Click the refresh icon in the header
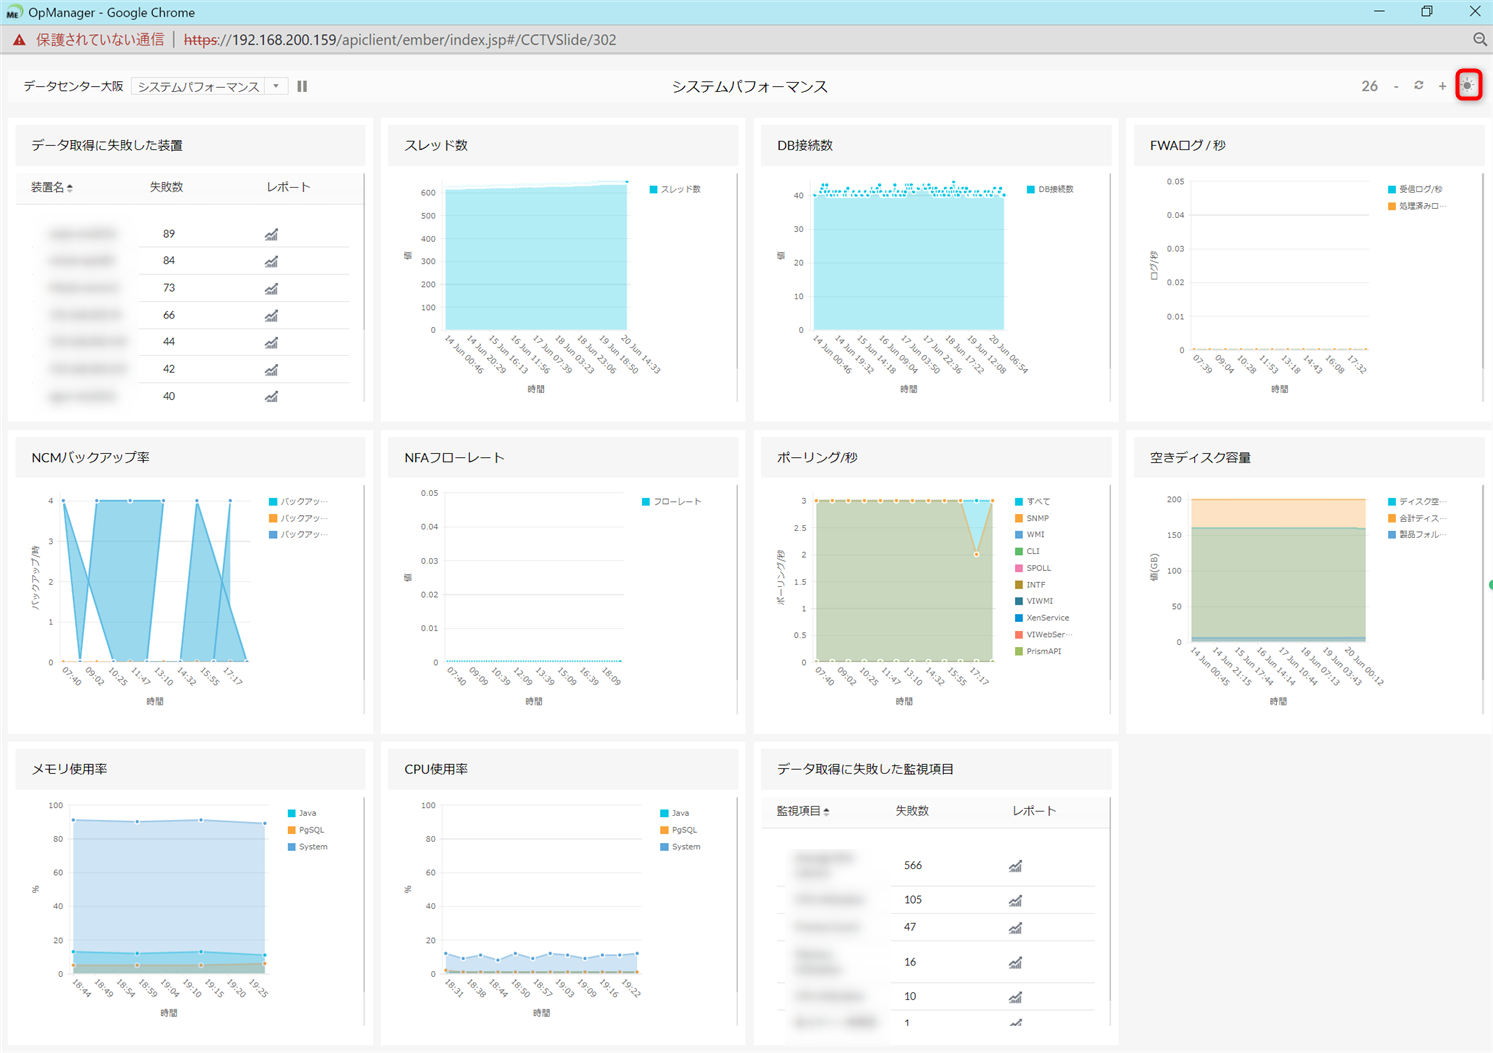 click(1418, 86)
